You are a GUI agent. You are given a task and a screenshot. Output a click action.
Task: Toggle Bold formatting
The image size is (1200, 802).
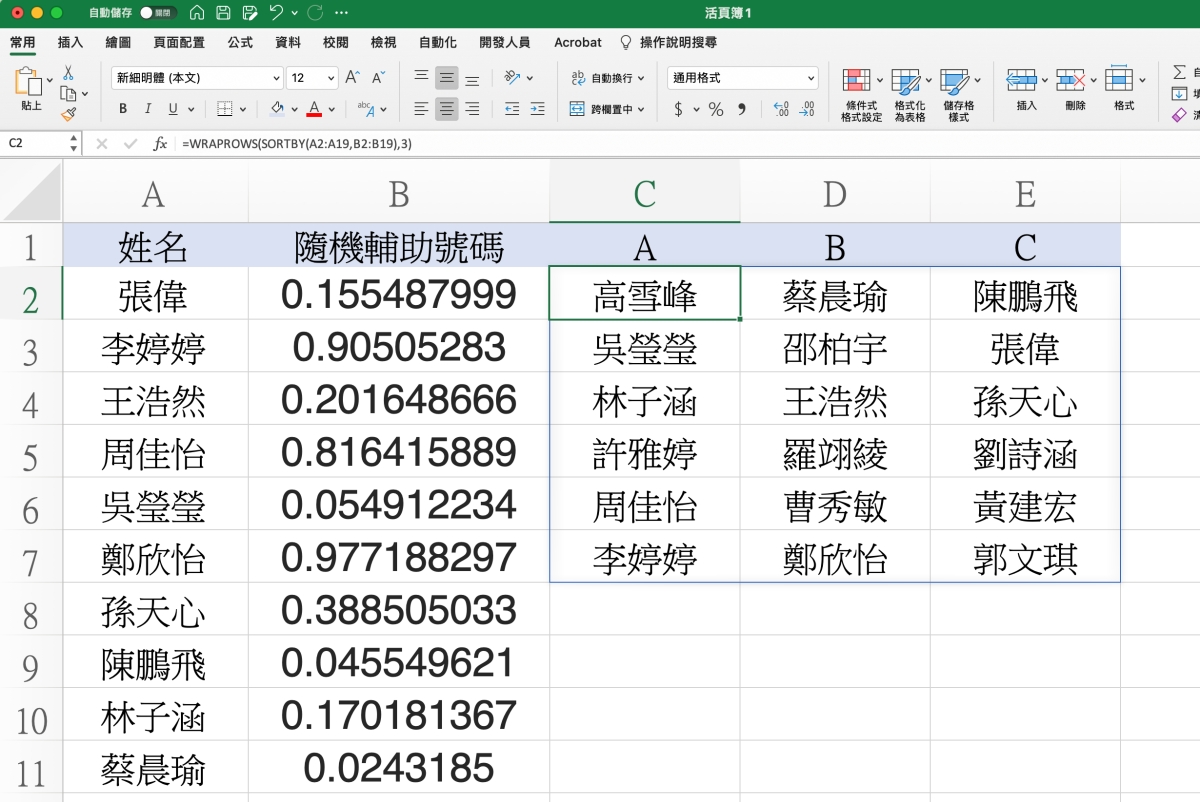click(123, 109)
